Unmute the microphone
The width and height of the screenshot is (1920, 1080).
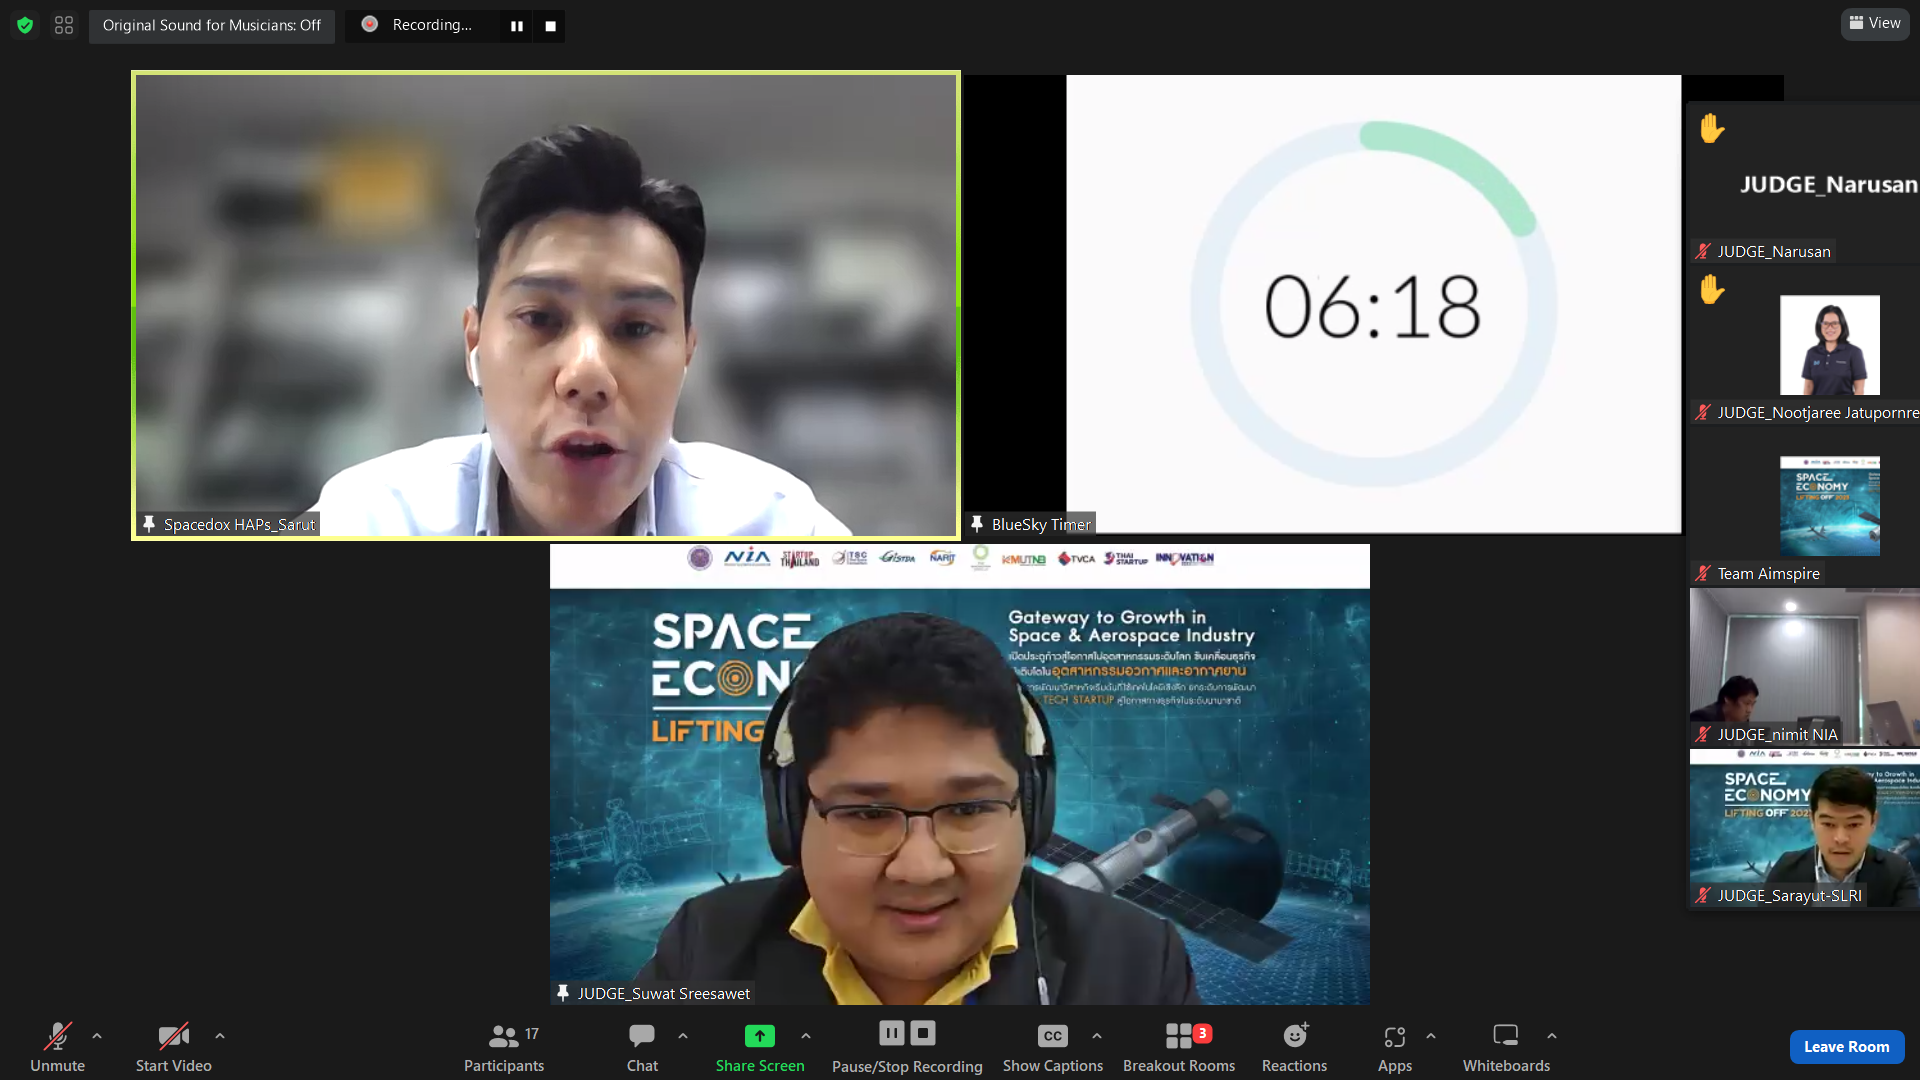click(57, 1046)
